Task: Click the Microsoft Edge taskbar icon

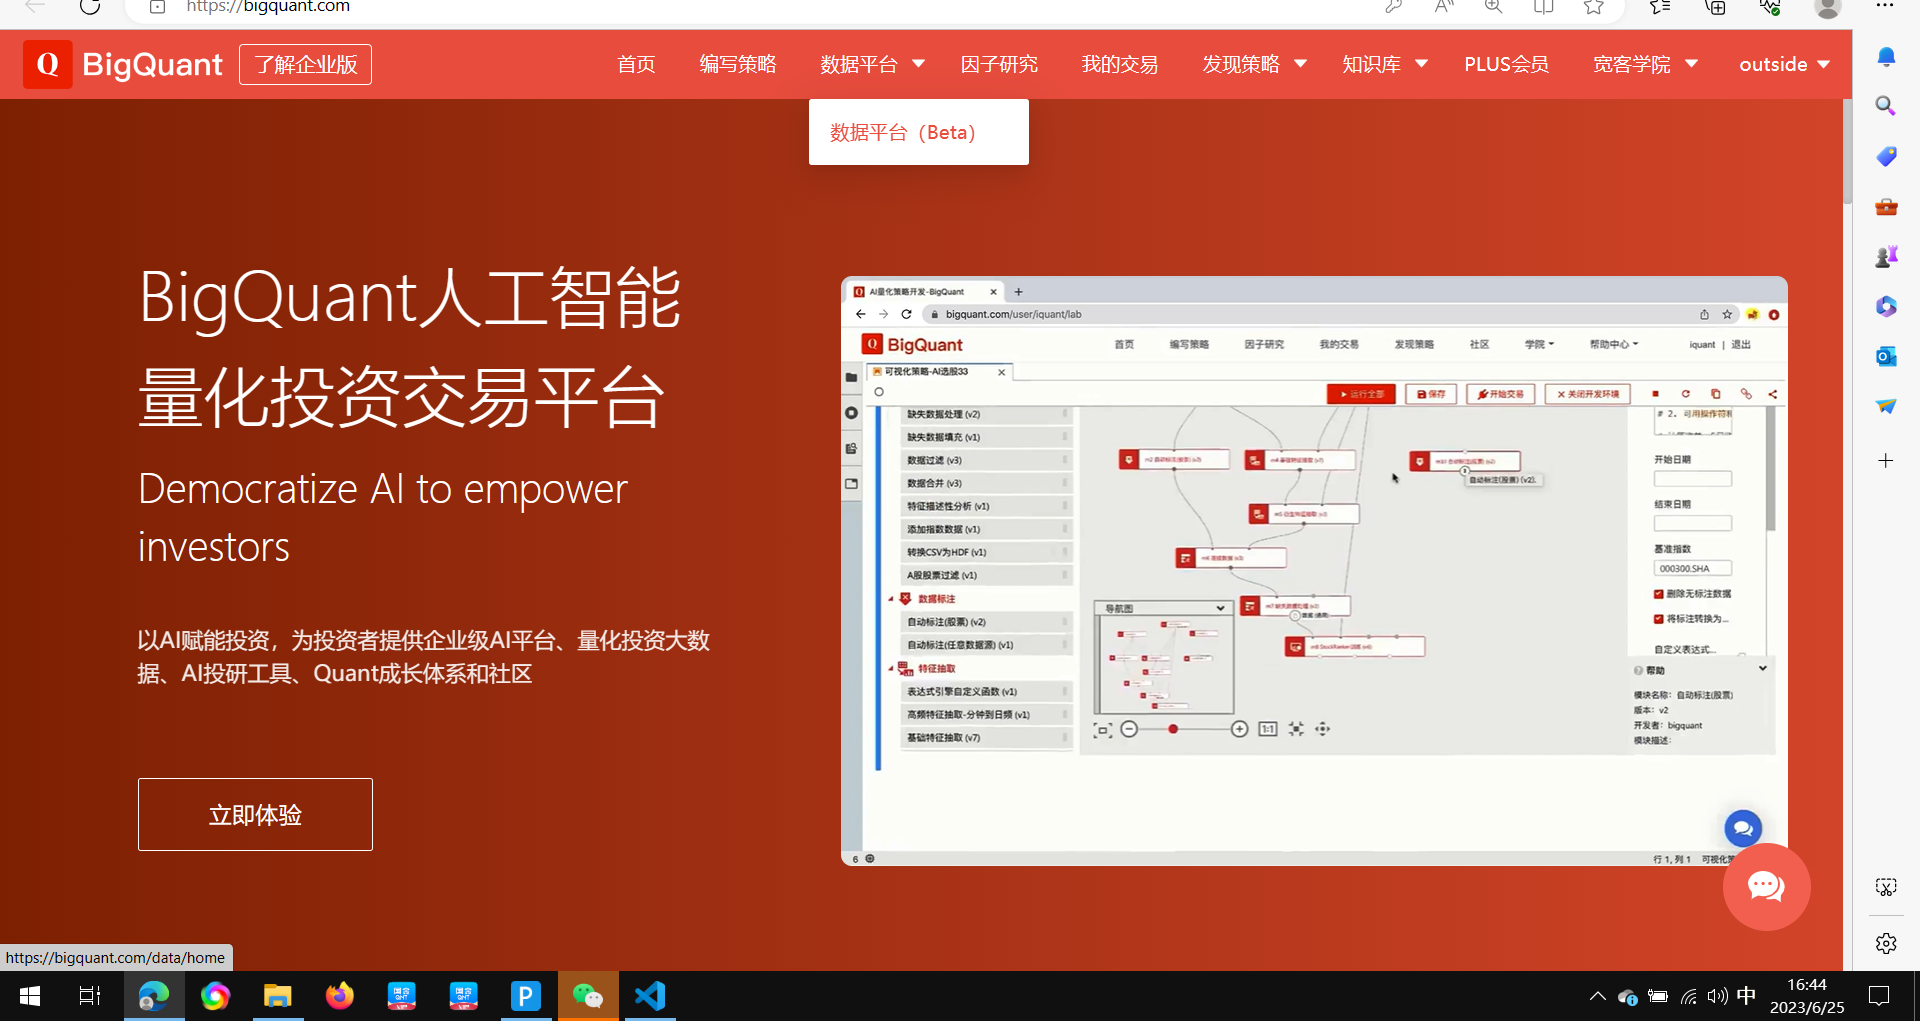Action: (154, 996)
